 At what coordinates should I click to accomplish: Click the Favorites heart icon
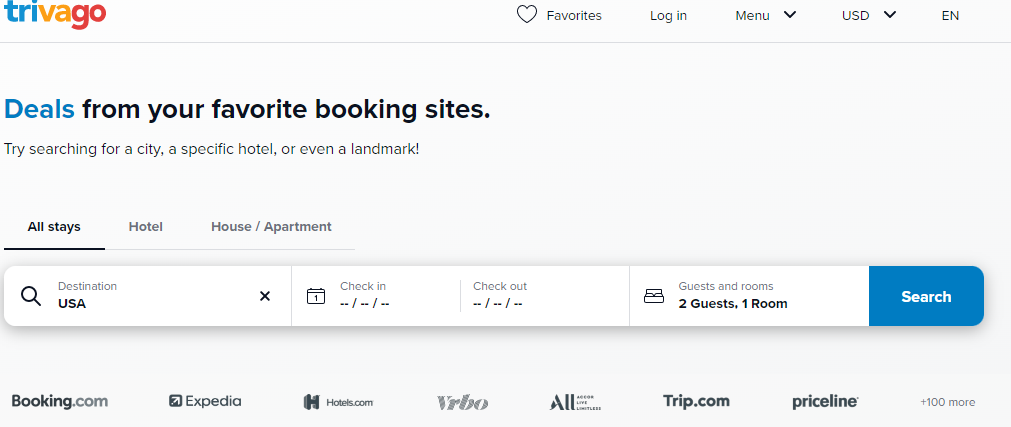(527, 15)
